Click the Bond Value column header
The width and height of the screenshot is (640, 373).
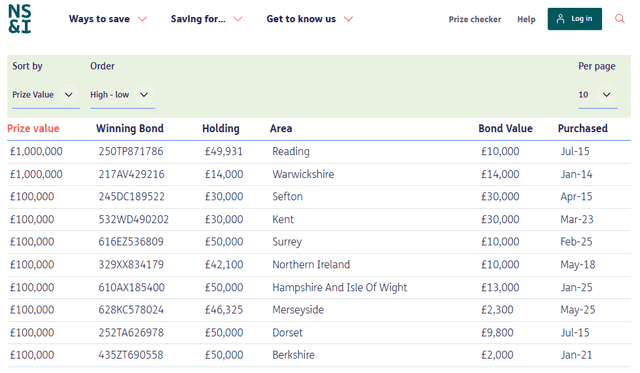point(505,129)
